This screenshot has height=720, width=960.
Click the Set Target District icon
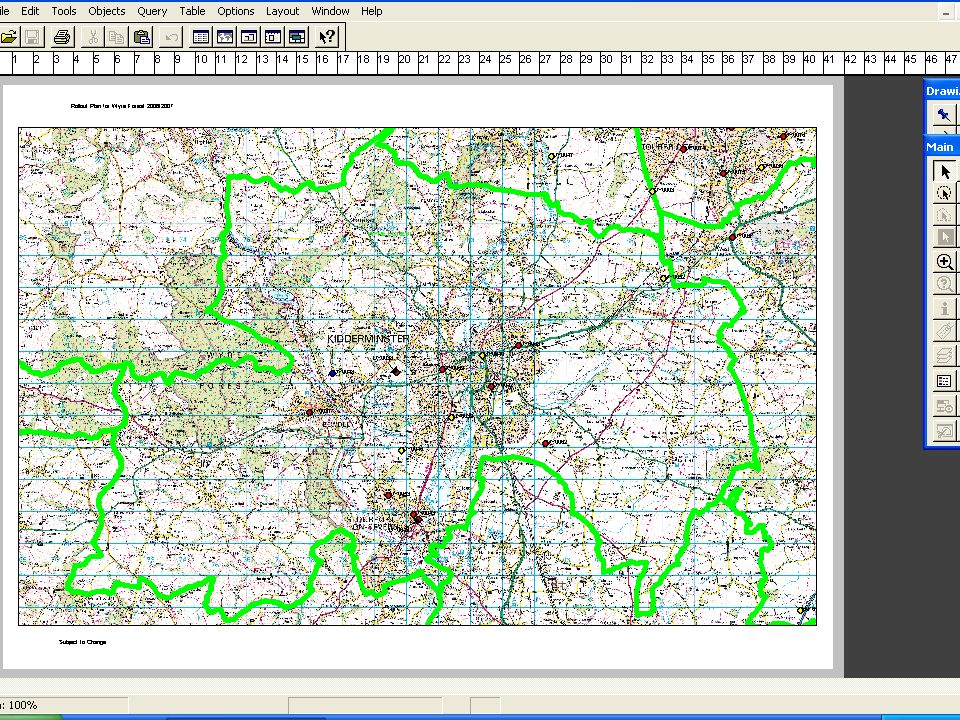click(x=944, y=405)
